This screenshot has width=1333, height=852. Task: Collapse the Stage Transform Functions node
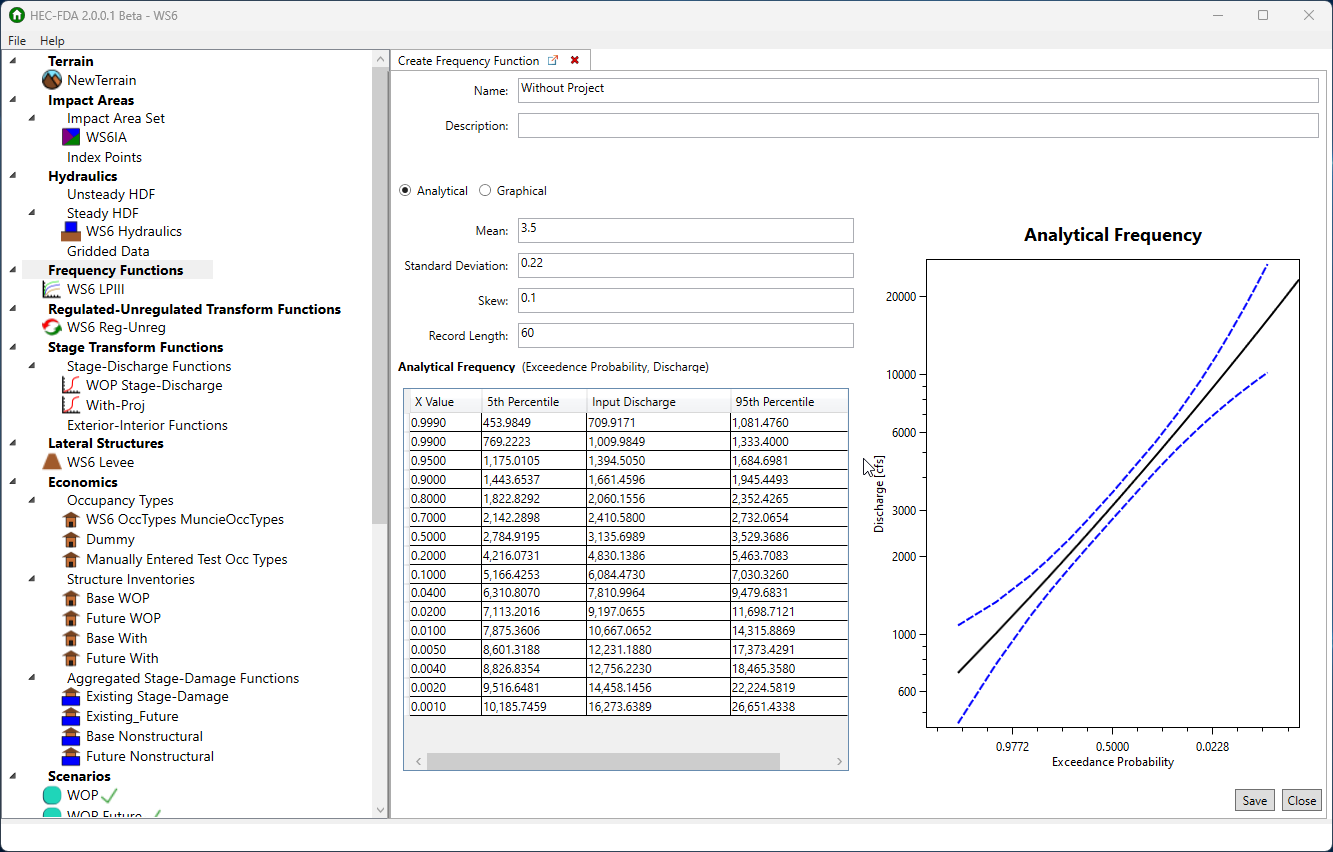pos(14,347)
